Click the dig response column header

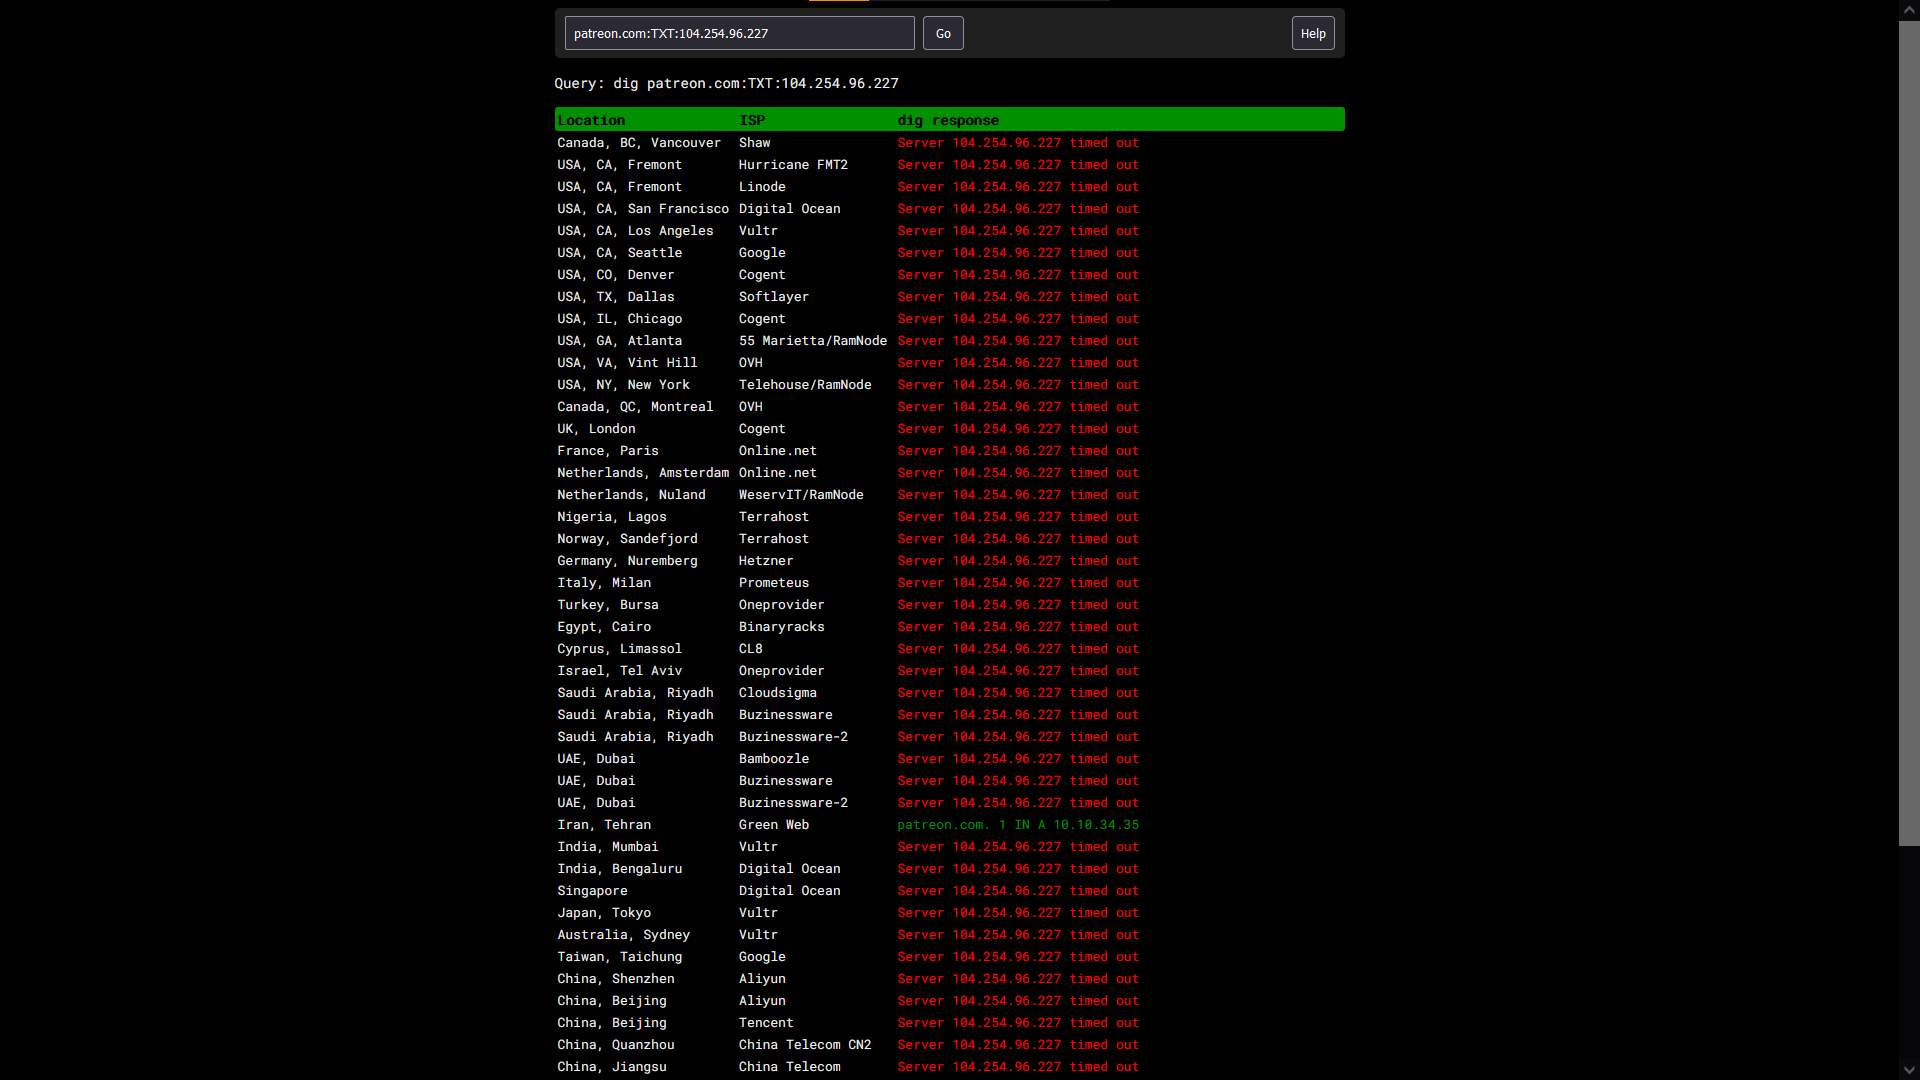point(948,120)
